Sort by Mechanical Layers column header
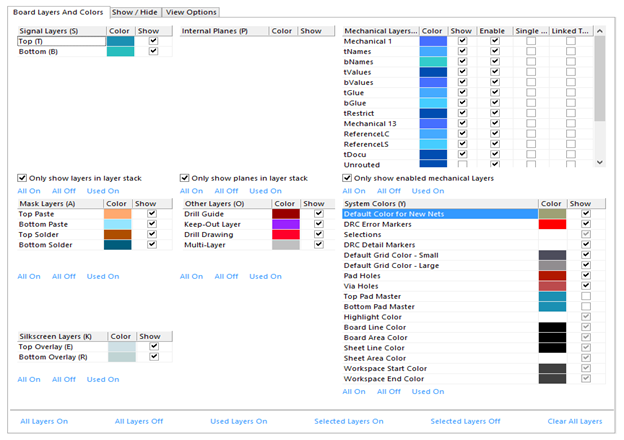This screenshot has width=624, height=440. pyautogui.click(x=380, y=31)
